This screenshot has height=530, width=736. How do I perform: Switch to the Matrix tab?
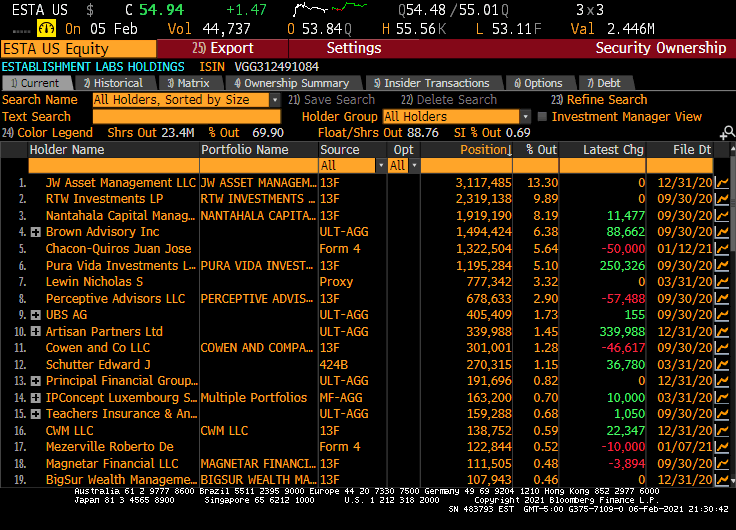point(190,83)
